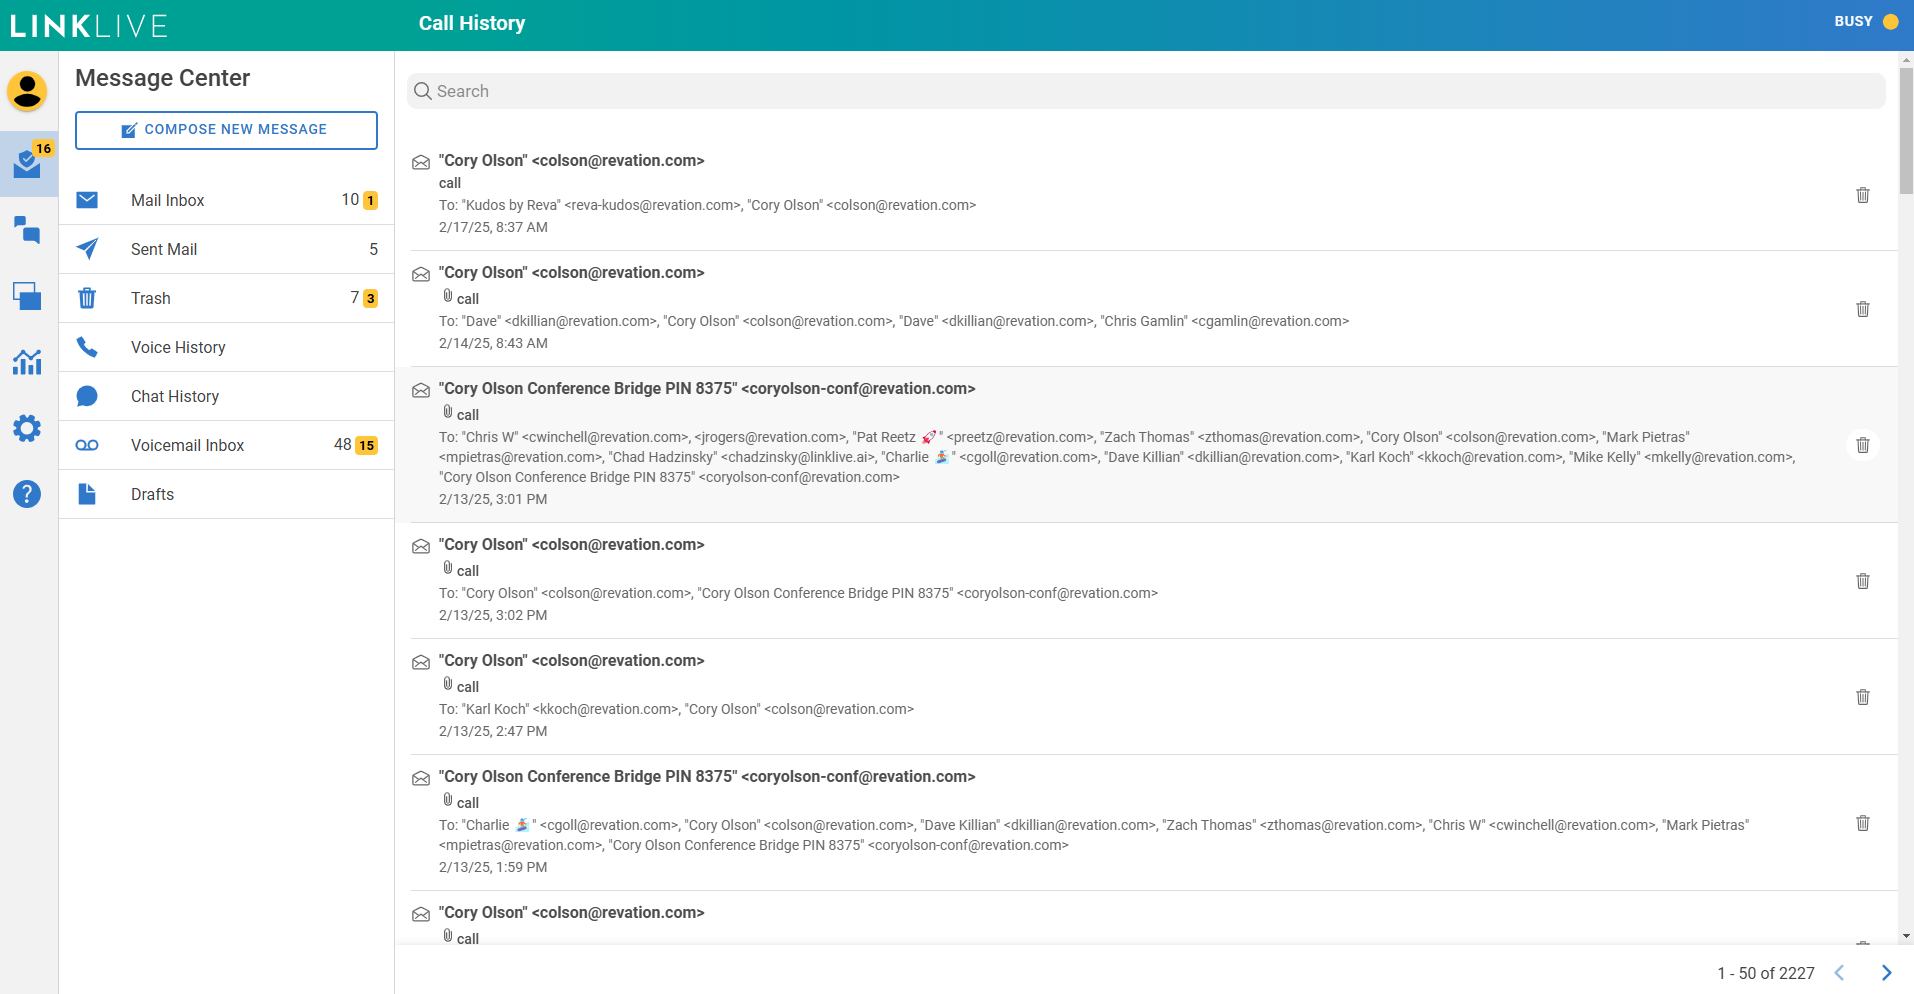The image size is (1914, 994).
Task: Delete the 2/14/25 8:43 AM call entry
Action: (1862, 309)
